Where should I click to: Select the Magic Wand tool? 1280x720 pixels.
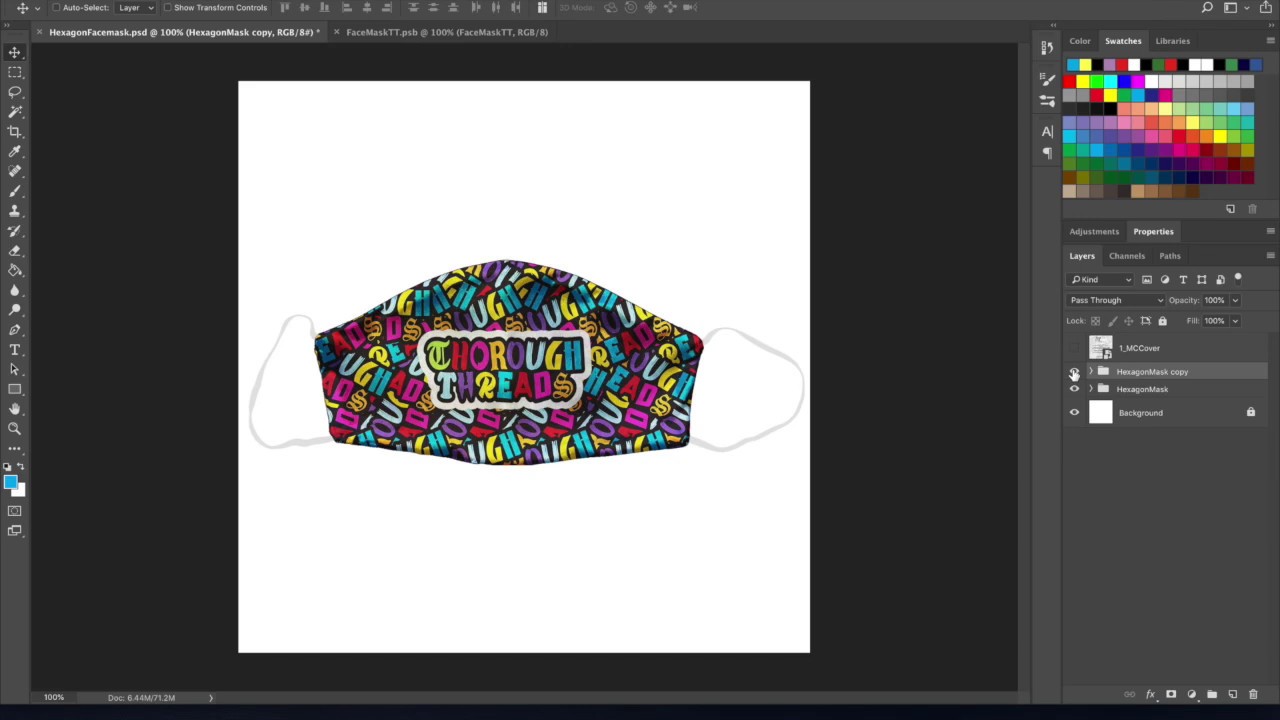point(15,112)
